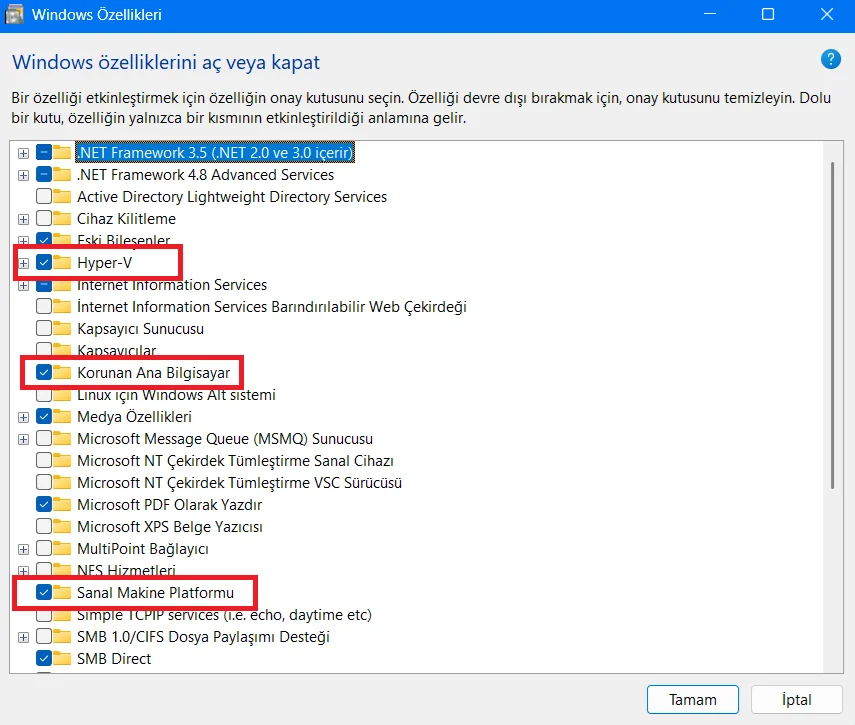This screenshot has width=855, height=725.
Task: Select Linux için Windows Alt sistemi row
Action: pos(176,395)
